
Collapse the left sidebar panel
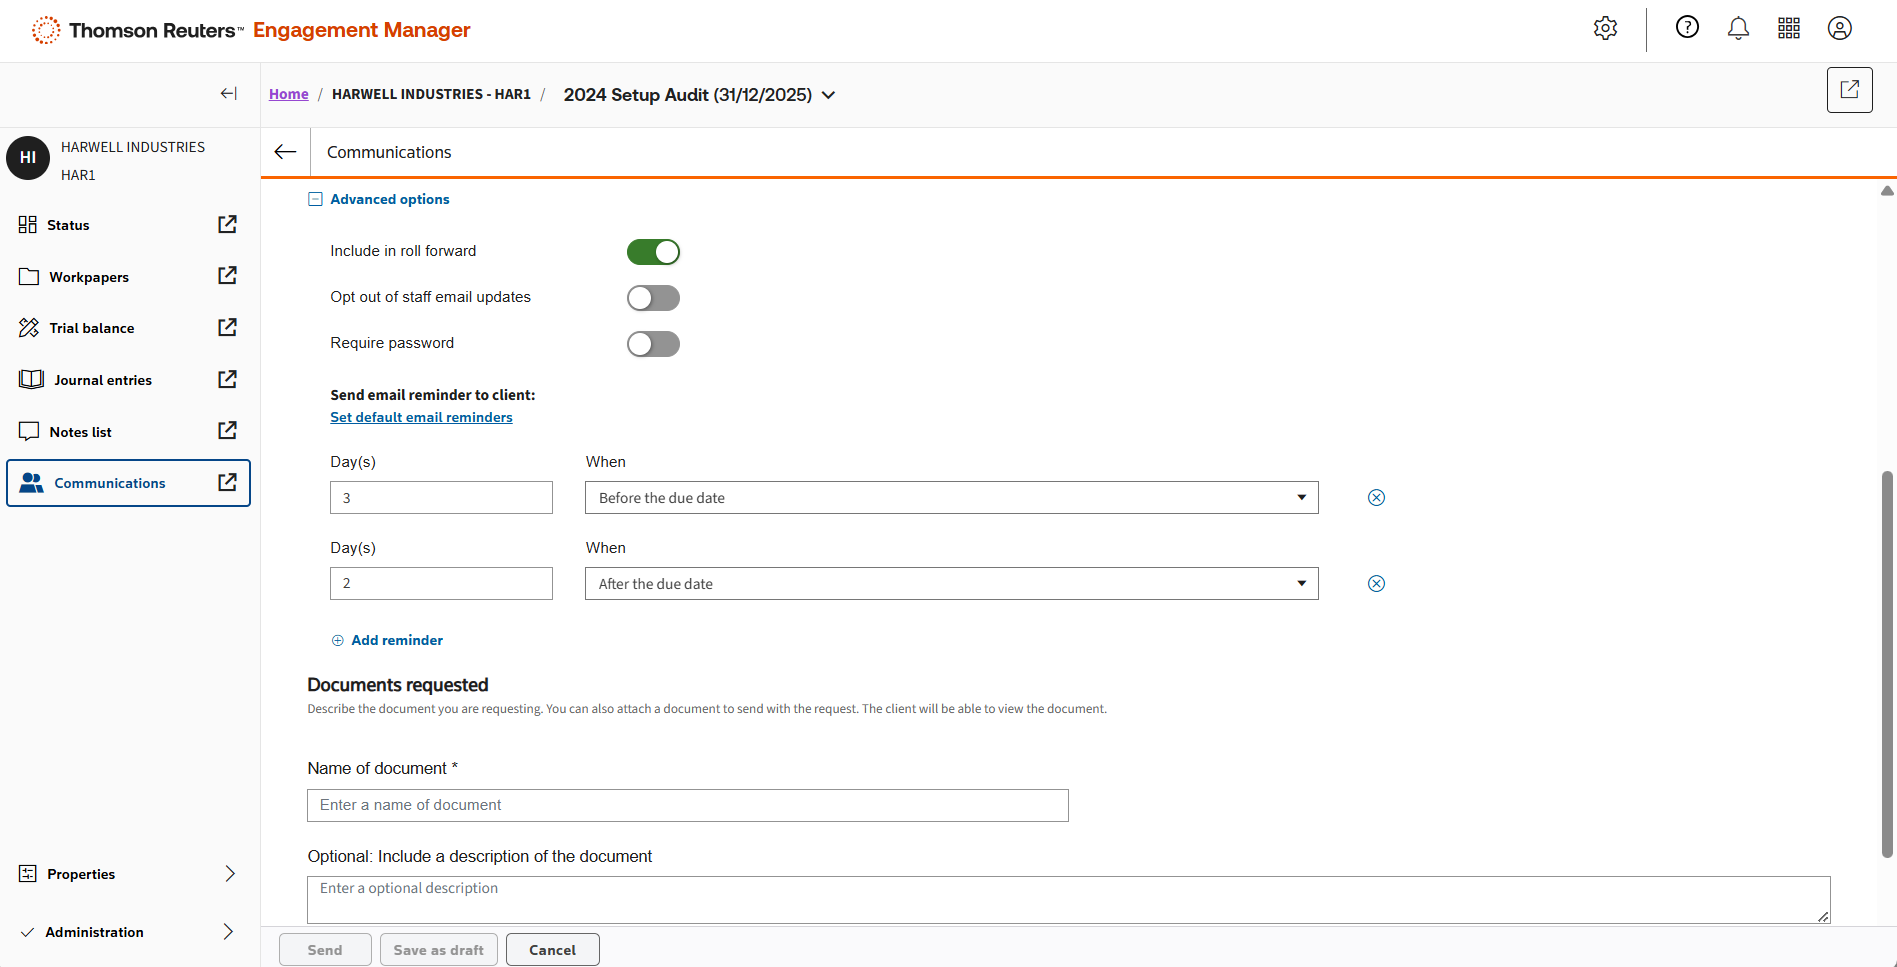229,94
